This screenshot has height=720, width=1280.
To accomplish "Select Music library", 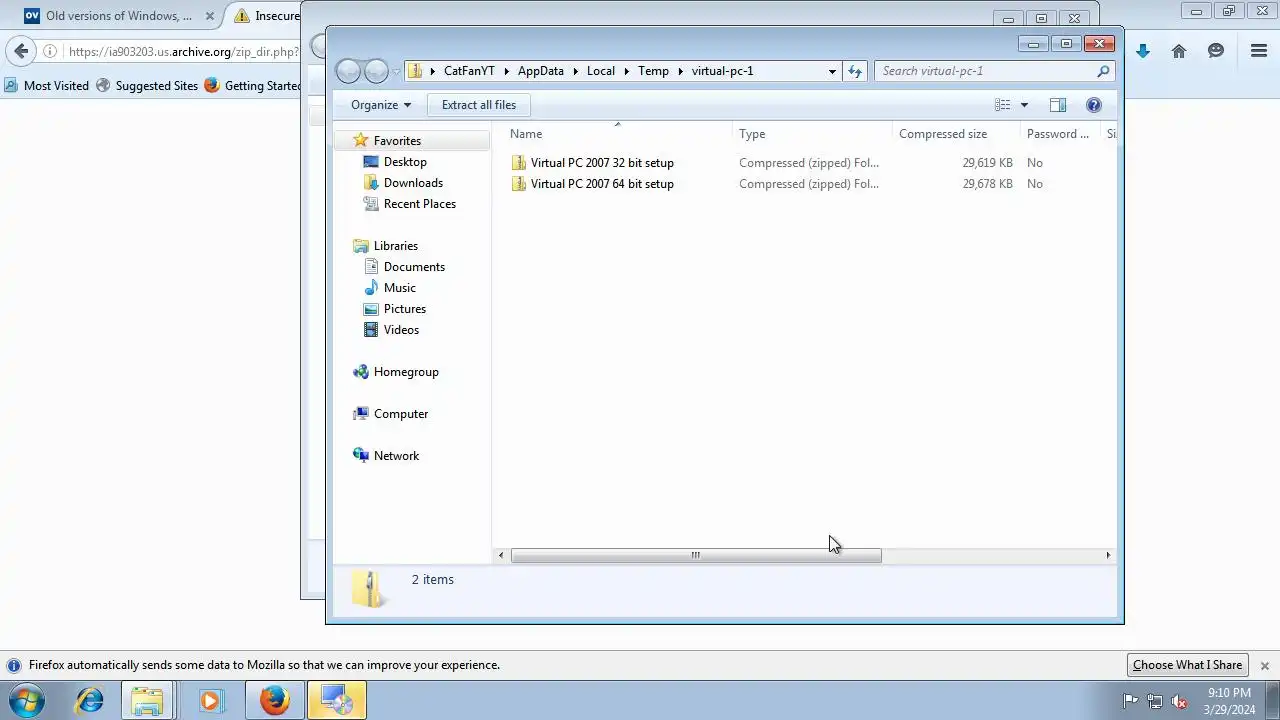I will click(399, 288).
